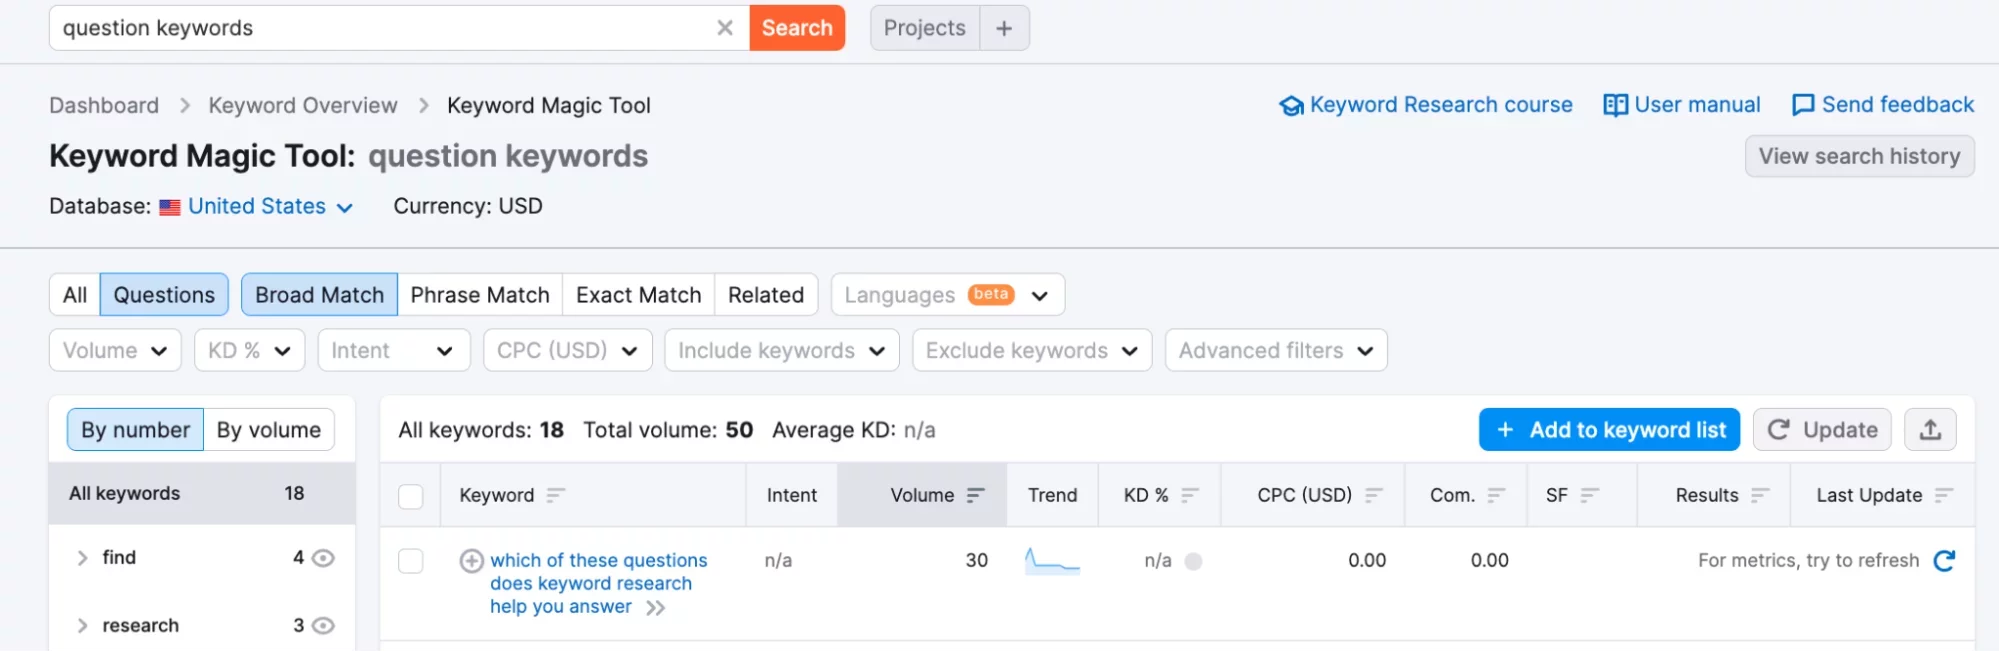Screen dimensions: 1999x652
Task: Group keywords By volume
Action: pos(269,430)
